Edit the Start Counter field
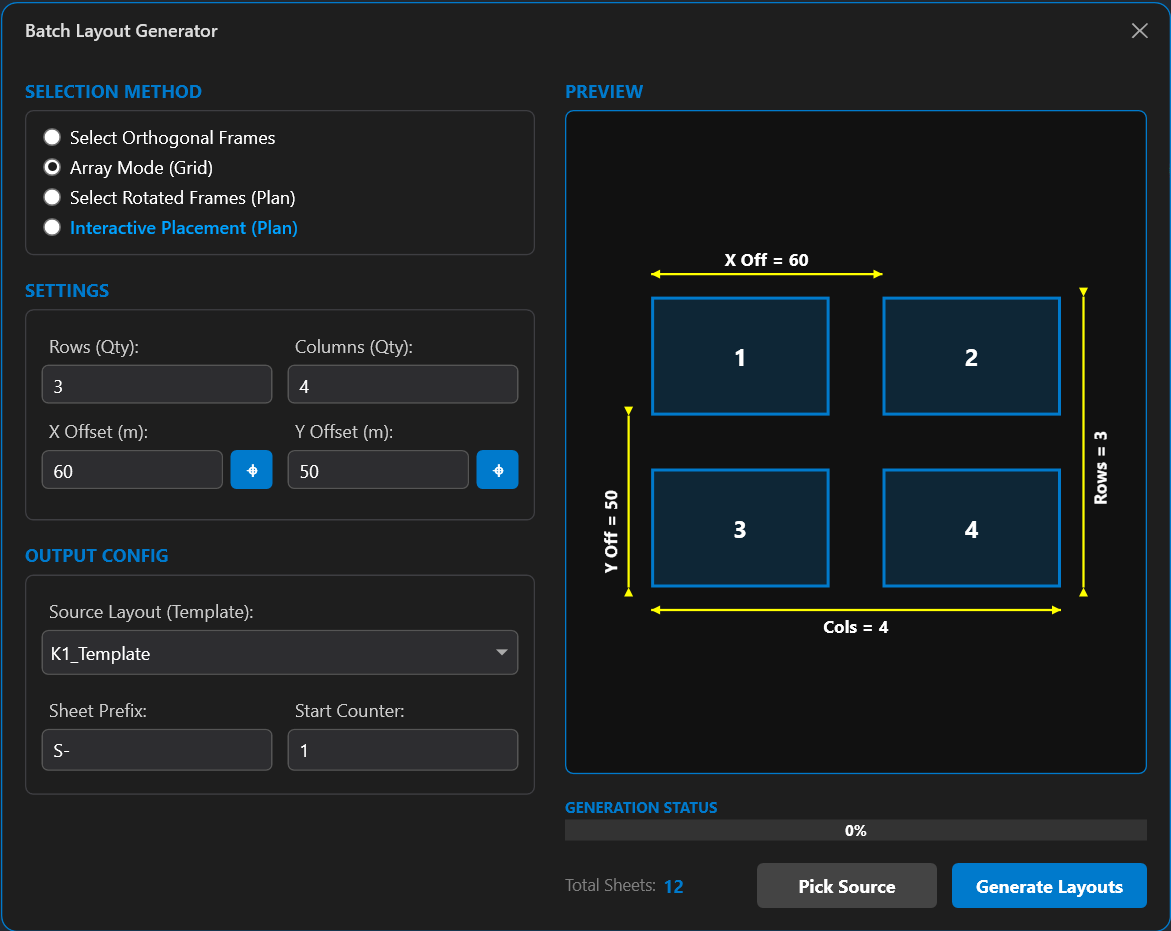This screenshot has height=931, width=1171. [403, 750]
